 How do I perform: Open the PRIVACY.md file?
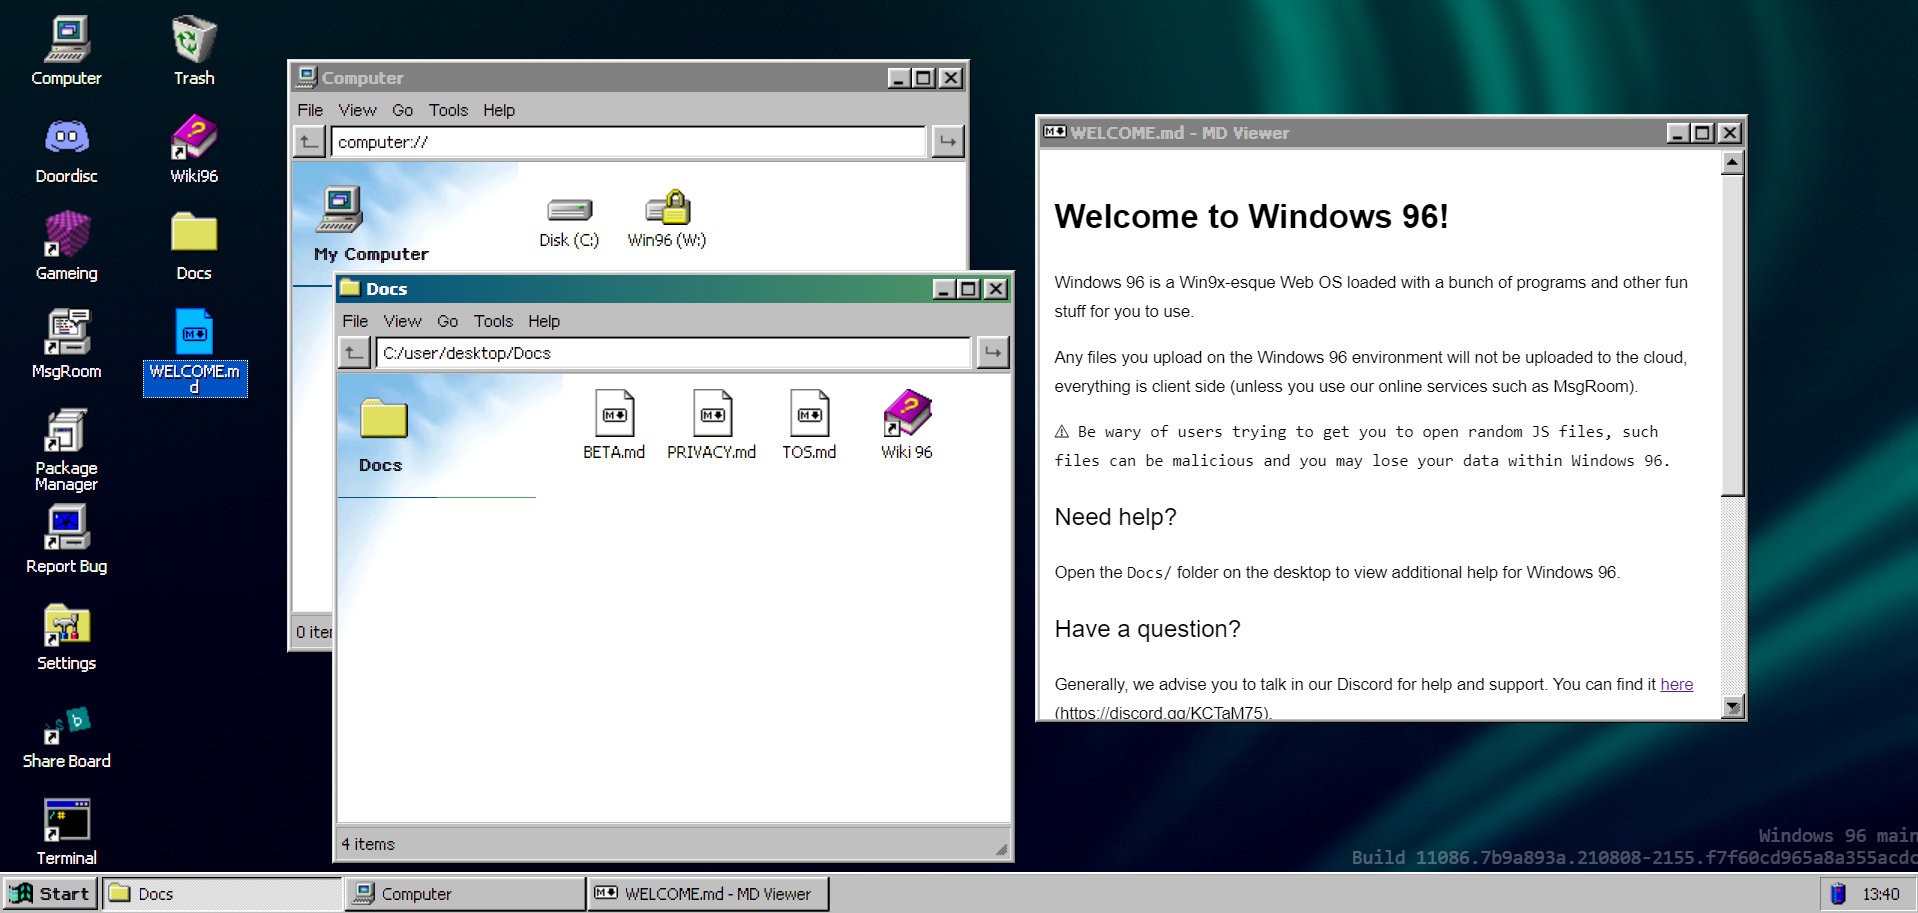coord(712,425)
